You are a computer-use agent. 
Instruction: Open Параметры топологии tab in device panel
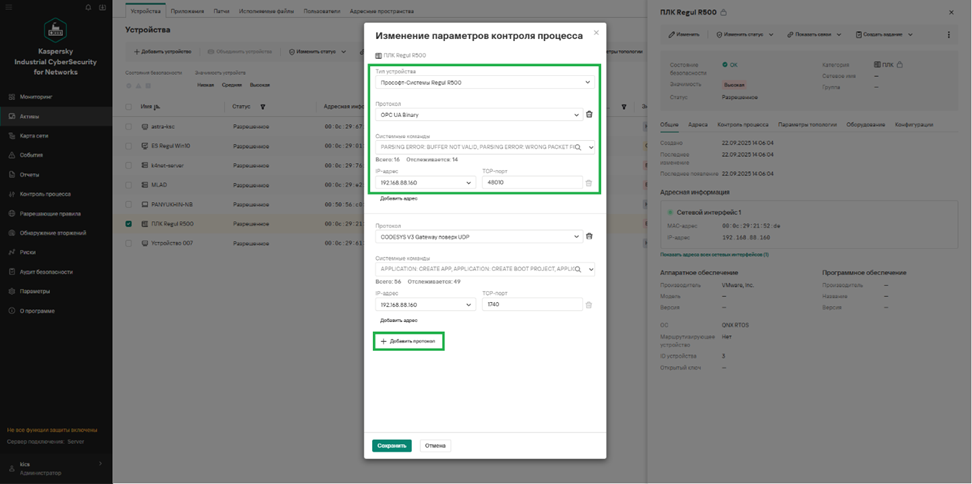click(x=807, y=125)
